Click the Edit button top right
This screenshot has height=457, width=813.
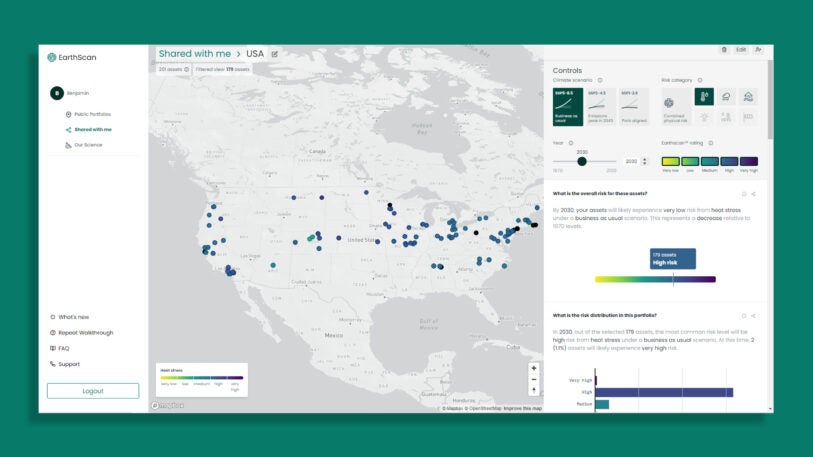pyautogui.click(x=741, y=50)
